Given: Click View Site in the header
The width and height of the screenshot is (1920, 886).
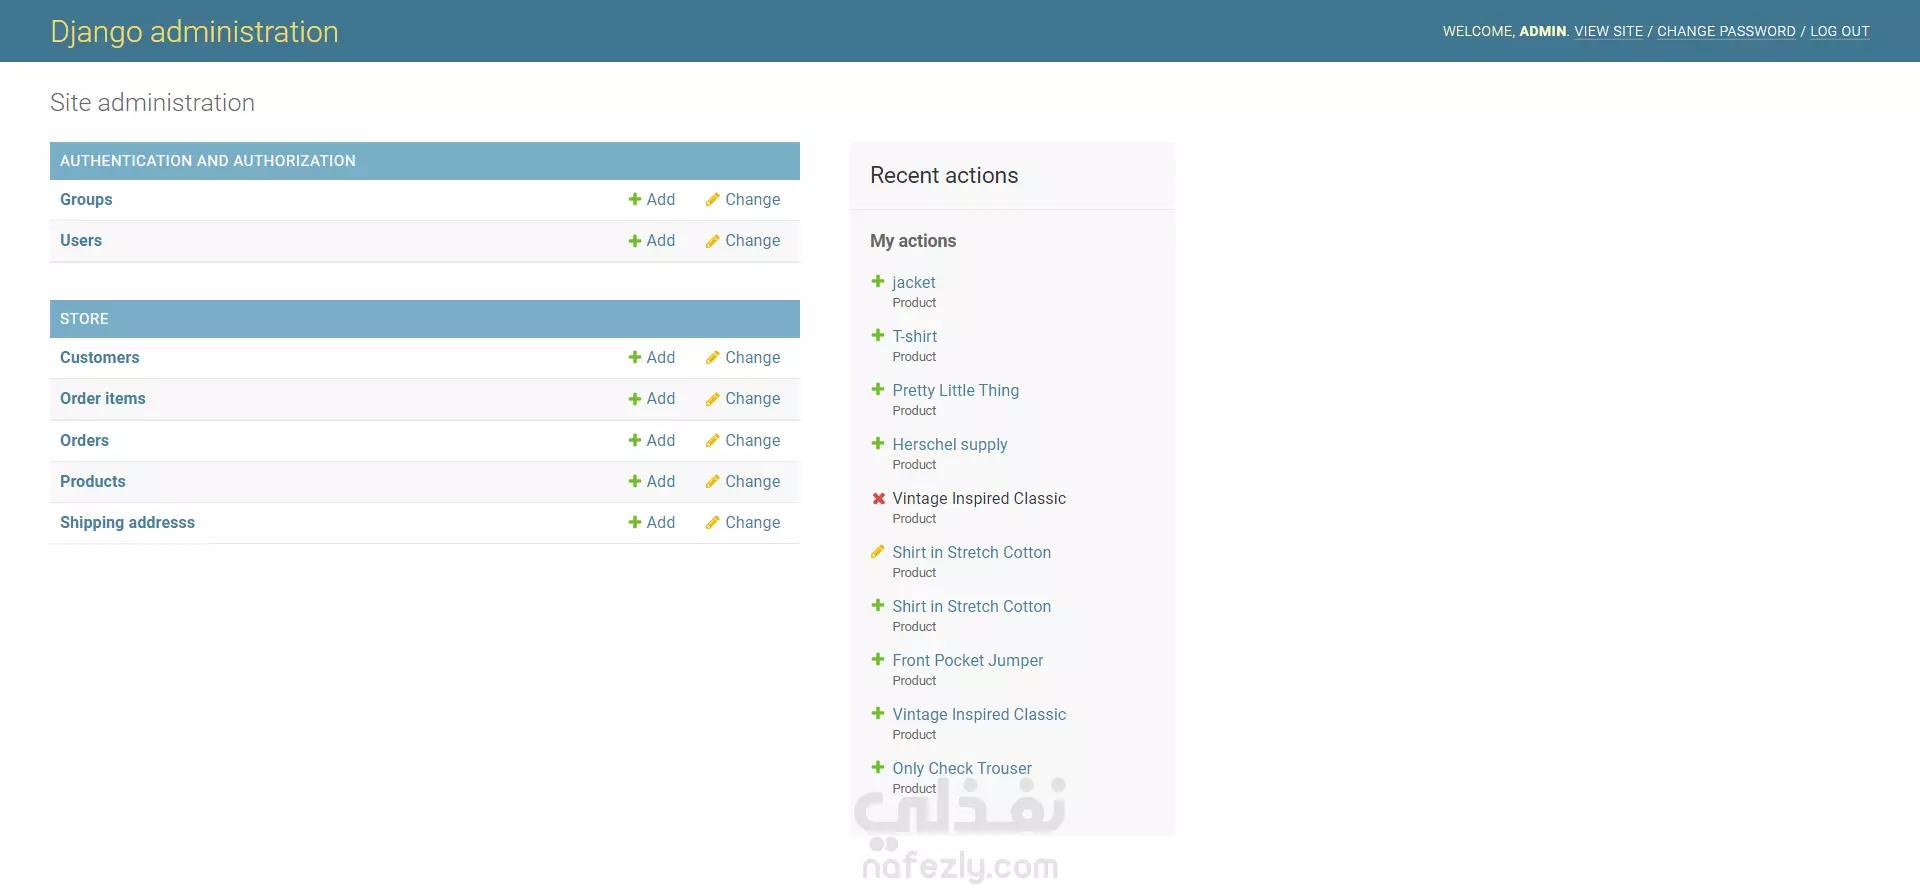Looking at the screenshot, I should pos(1608,31).
